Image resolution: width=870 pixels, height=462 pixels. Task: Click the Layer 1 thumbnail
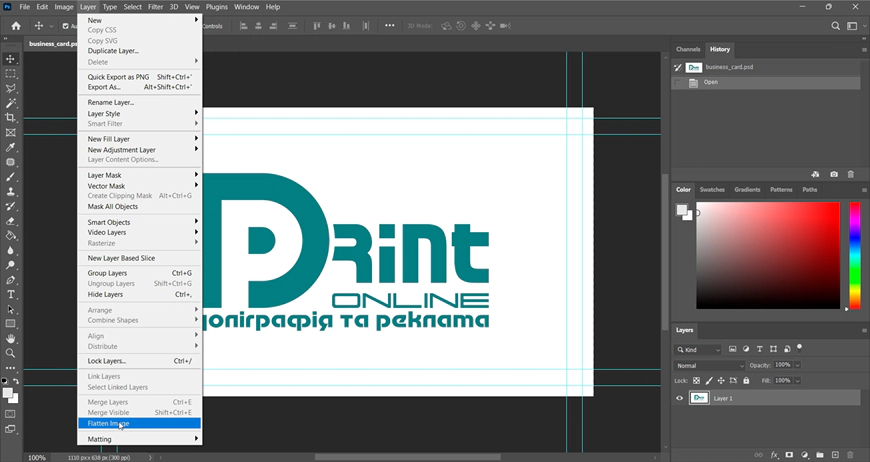click(699, 398)
